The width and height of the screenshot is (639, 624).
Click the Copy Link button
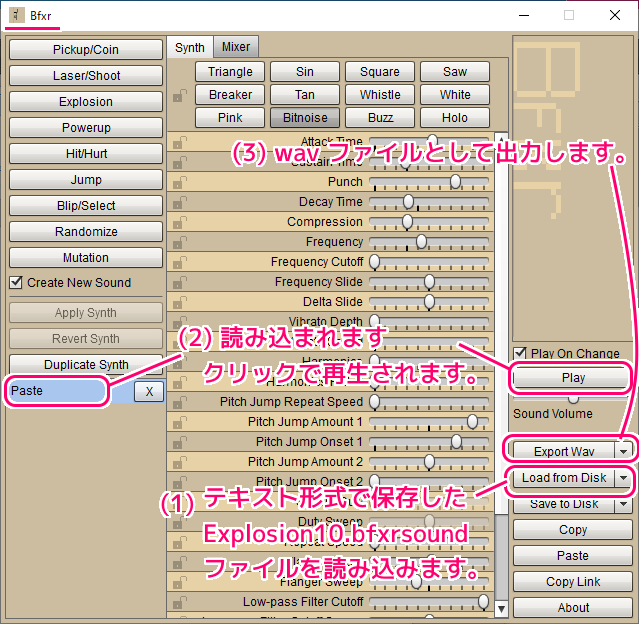(x=573, y=582)
